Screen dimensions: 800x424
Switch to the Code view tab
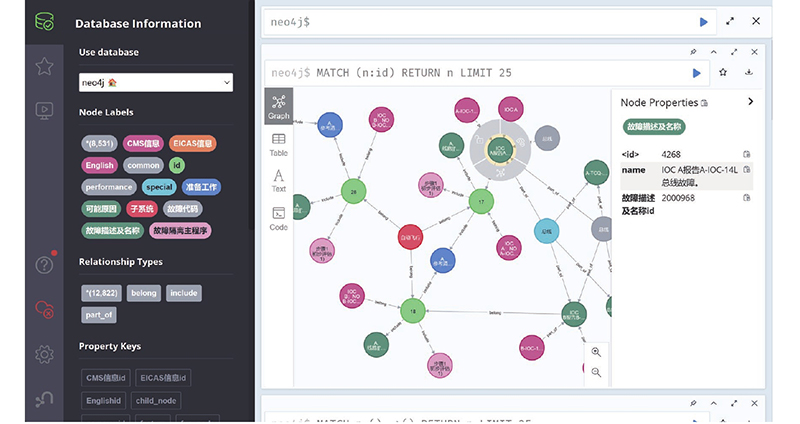point(278,218)
